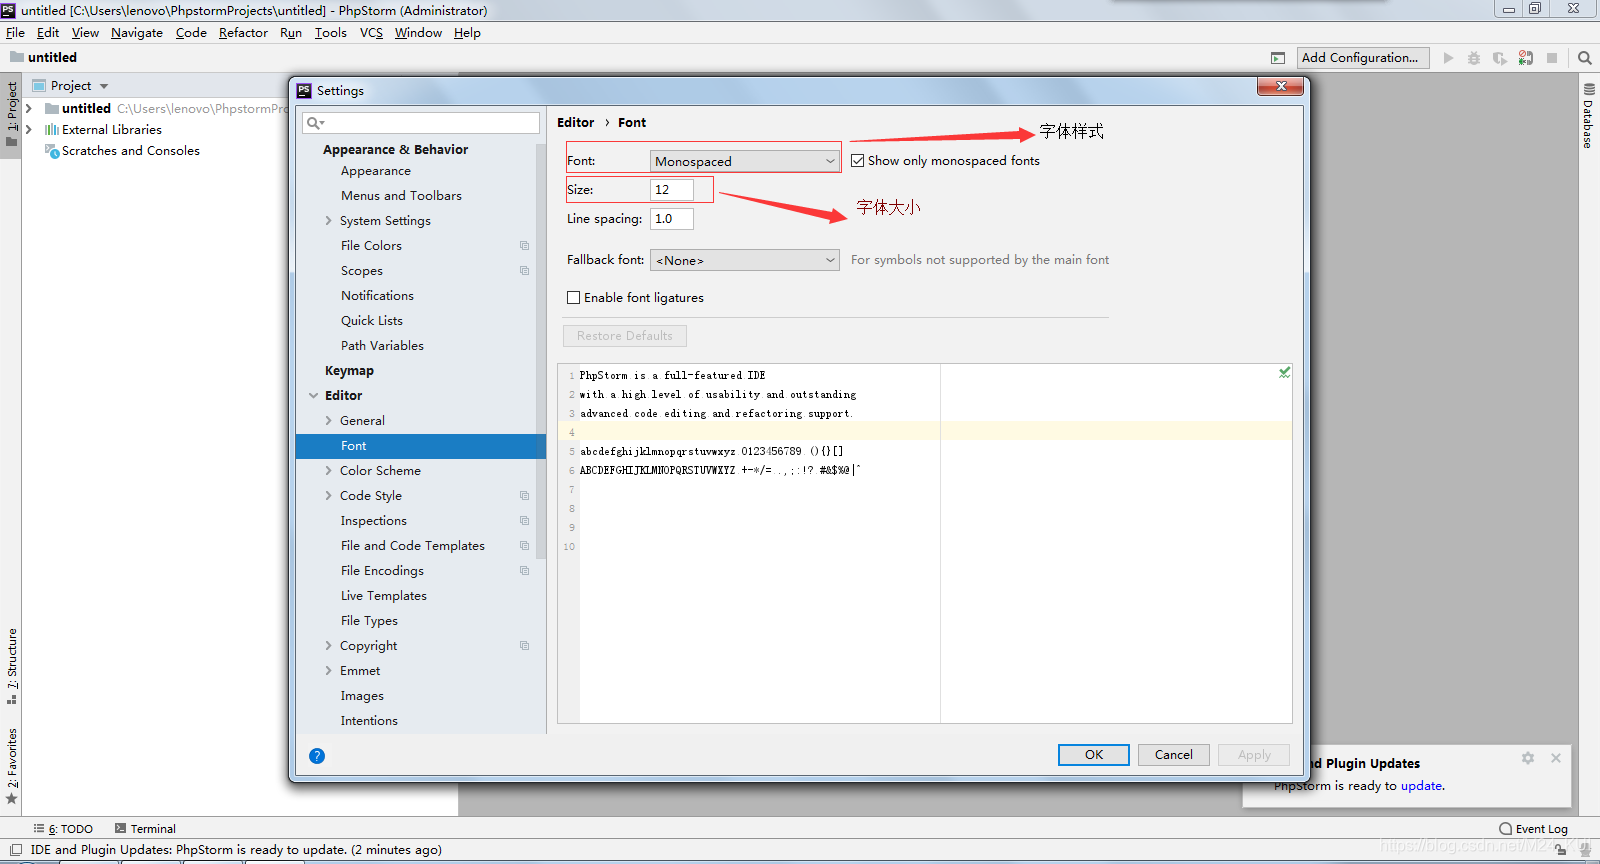Select Keymap in the settings tree
The height and width of the screenshot is (864, 1600).
[x=349, y=370]
